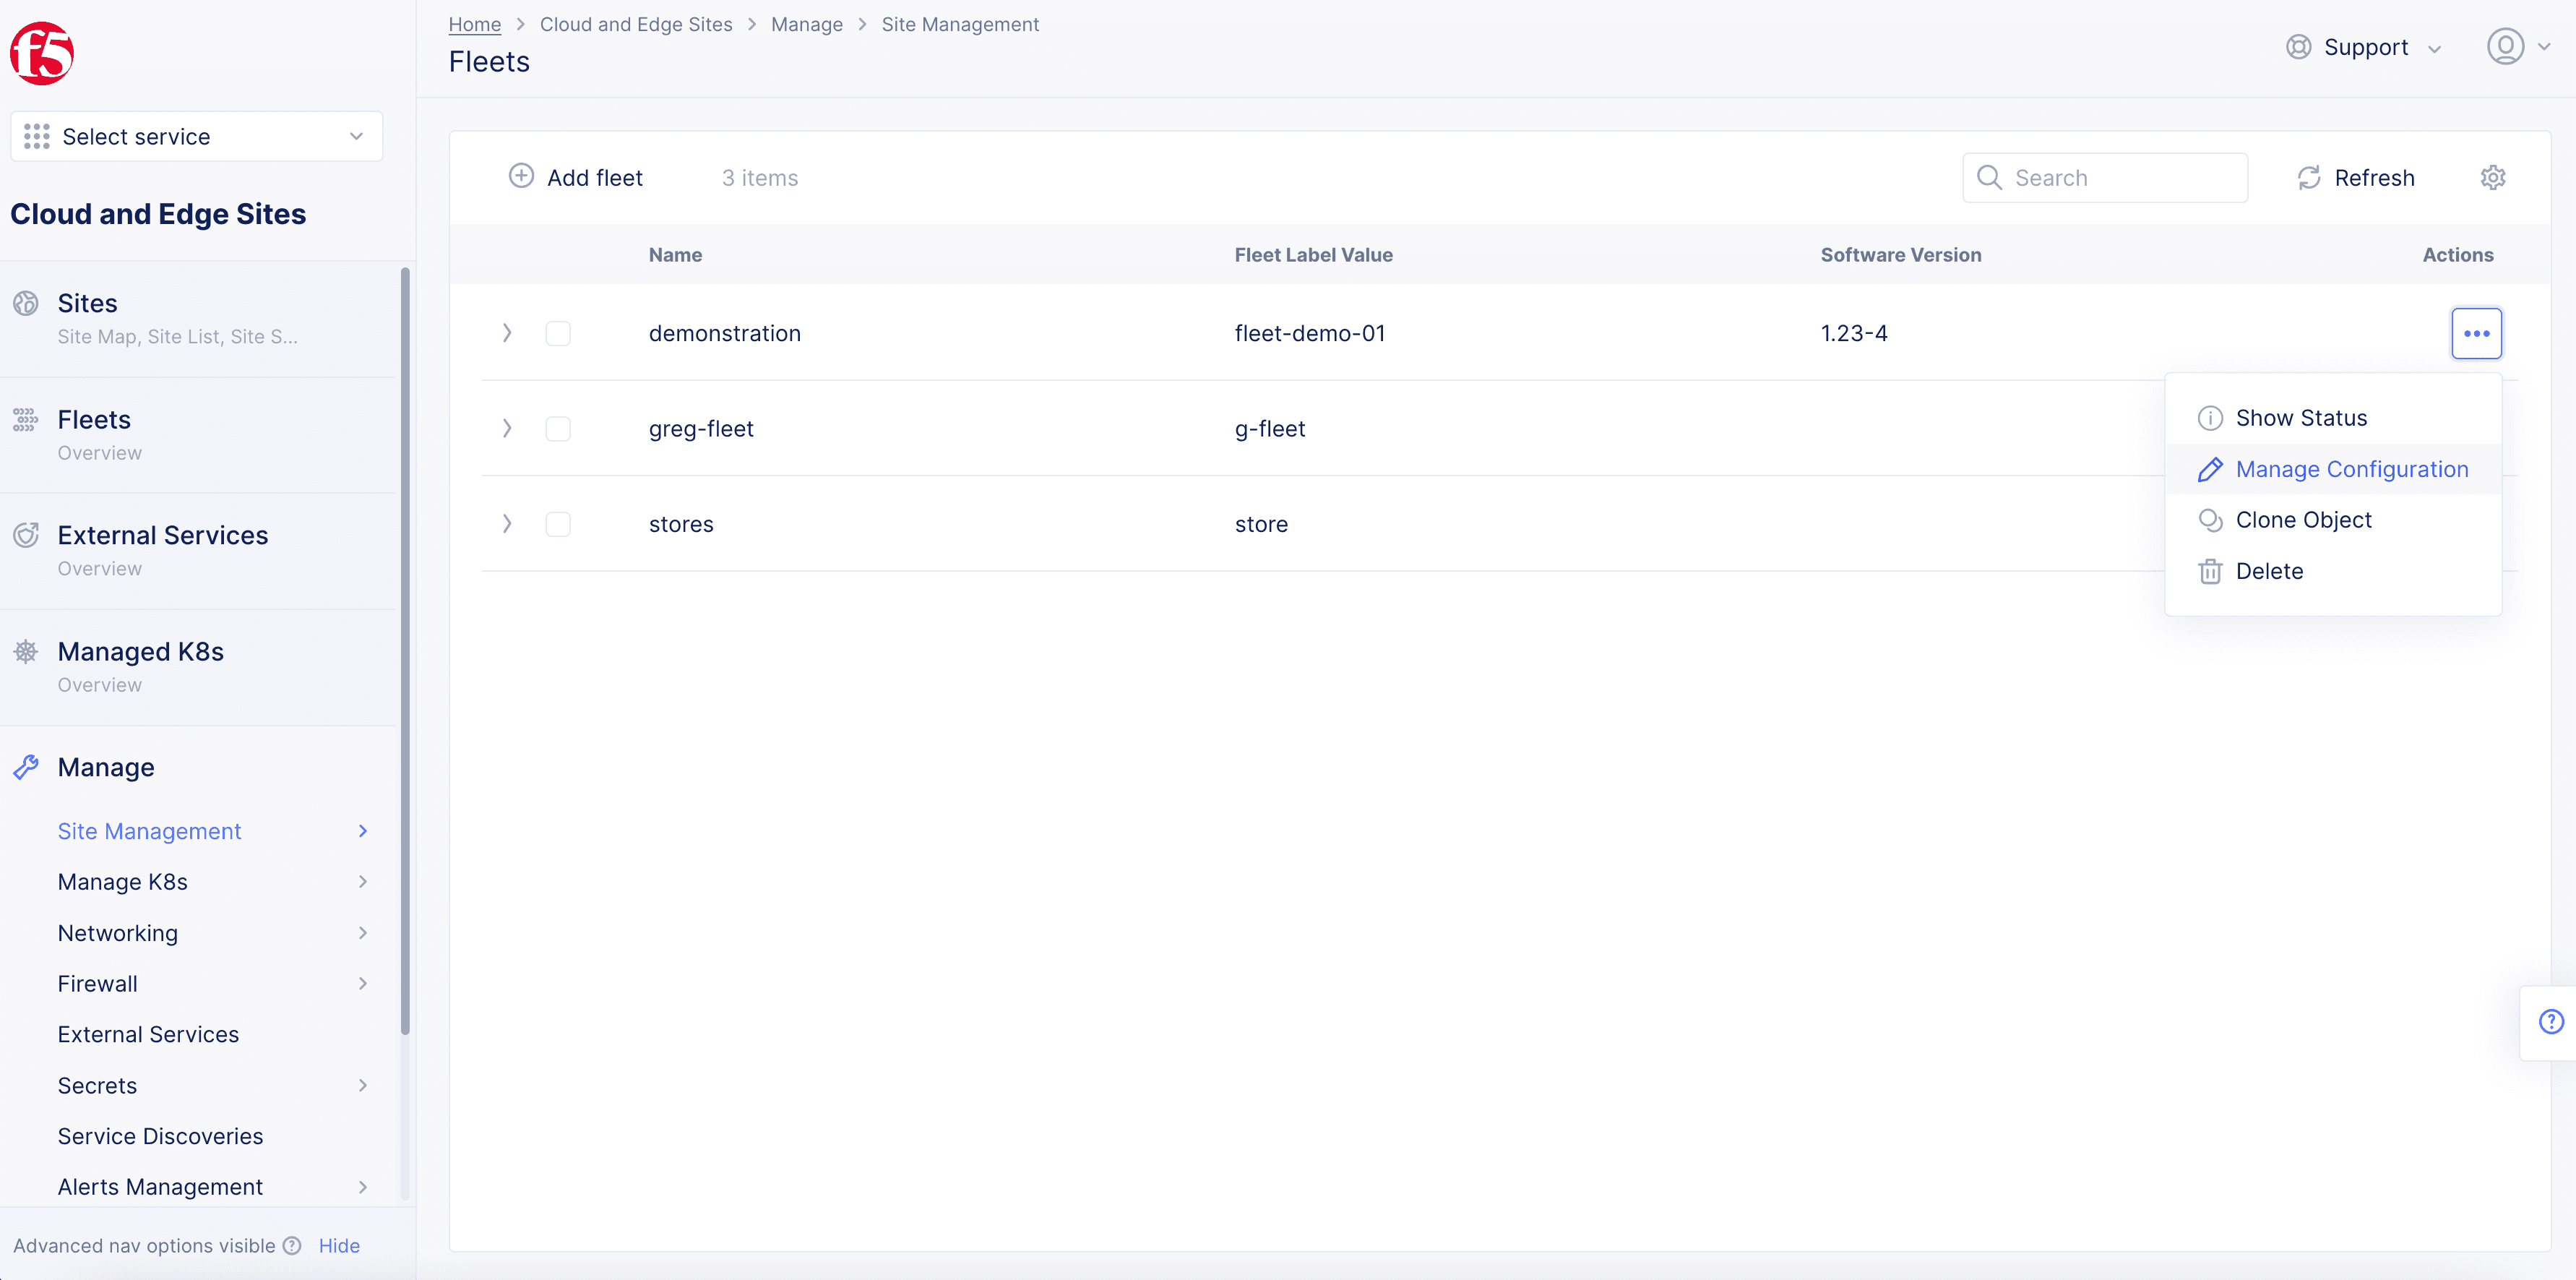Click the sidebar vertical scrollbar

pyautogui.click(x=405, y=650)
